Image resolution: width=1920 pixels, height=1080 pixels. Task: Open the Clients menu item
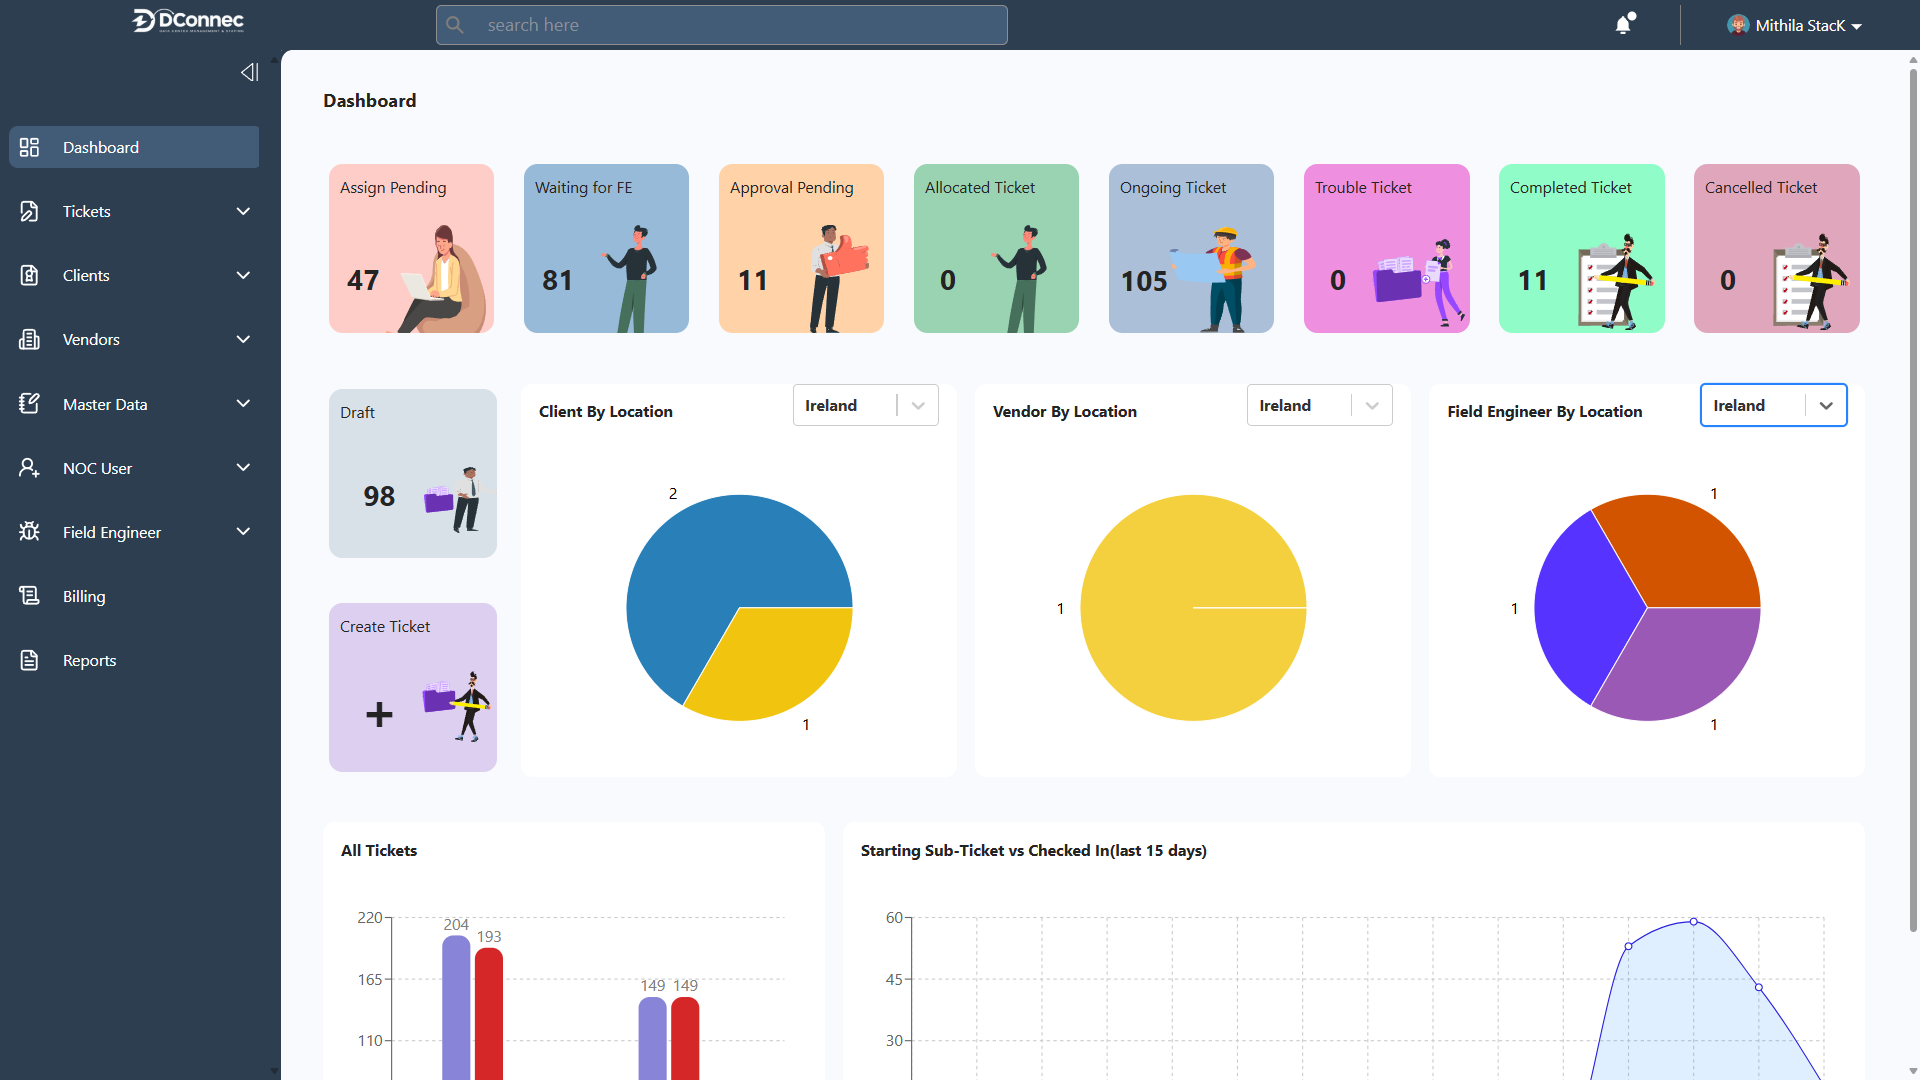click(86, 275)
